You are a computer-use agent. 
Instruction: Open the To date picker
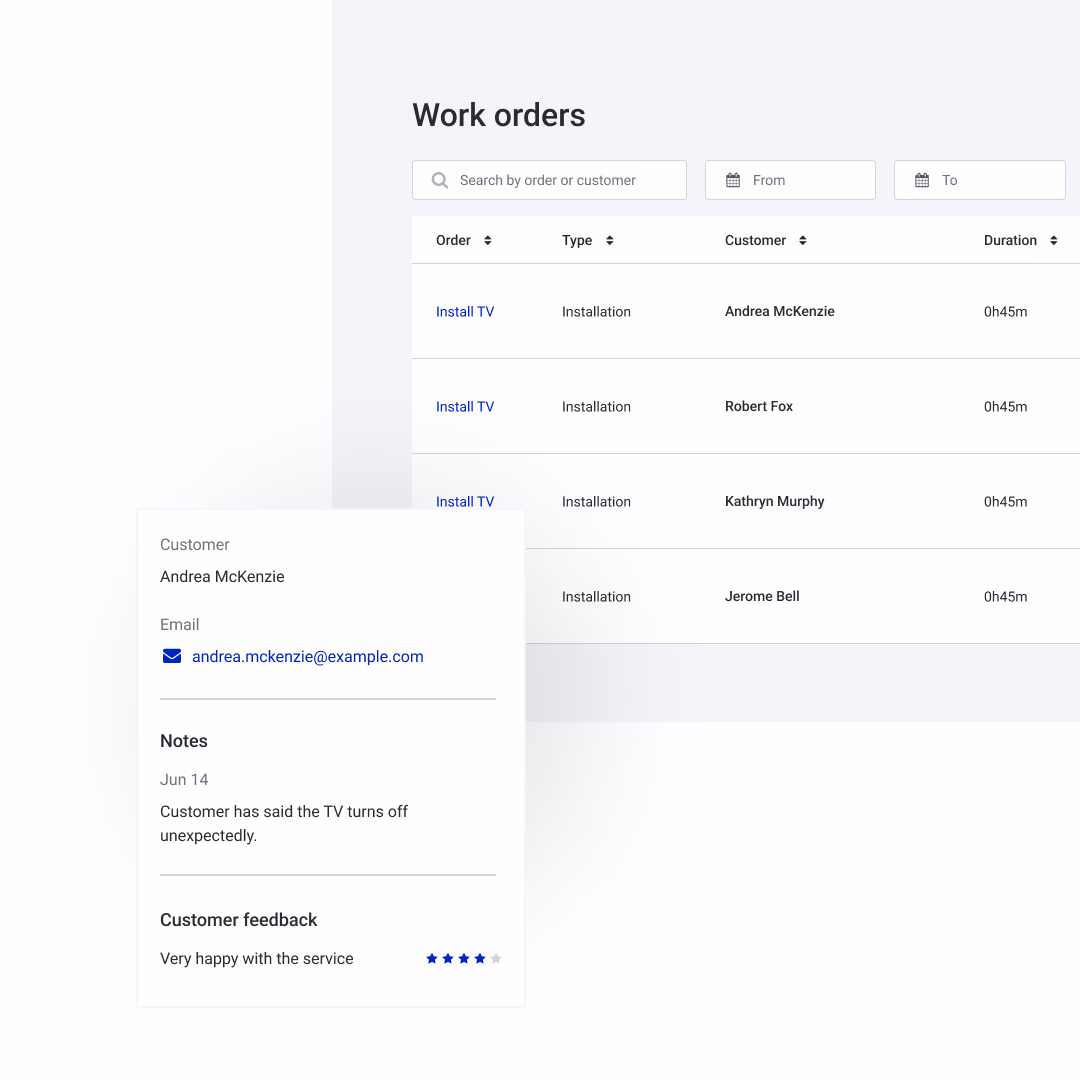coord(980,180)
